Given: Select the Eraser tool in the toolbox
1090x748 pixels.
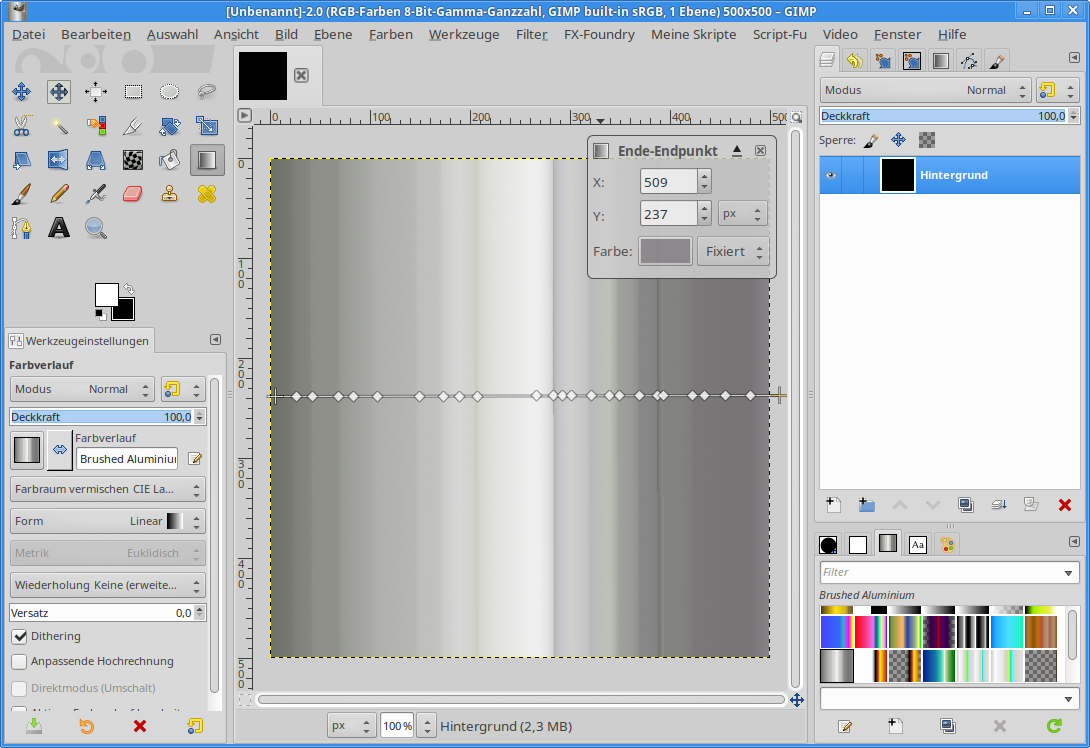Looking at the screenshot, I should point(133,193).
